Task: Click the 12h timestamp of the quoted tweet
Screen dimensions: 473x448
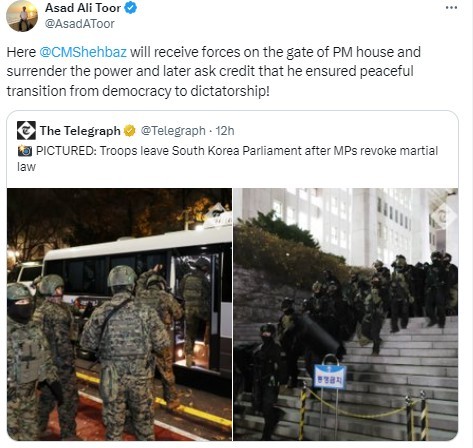Action: coord(225,131)
